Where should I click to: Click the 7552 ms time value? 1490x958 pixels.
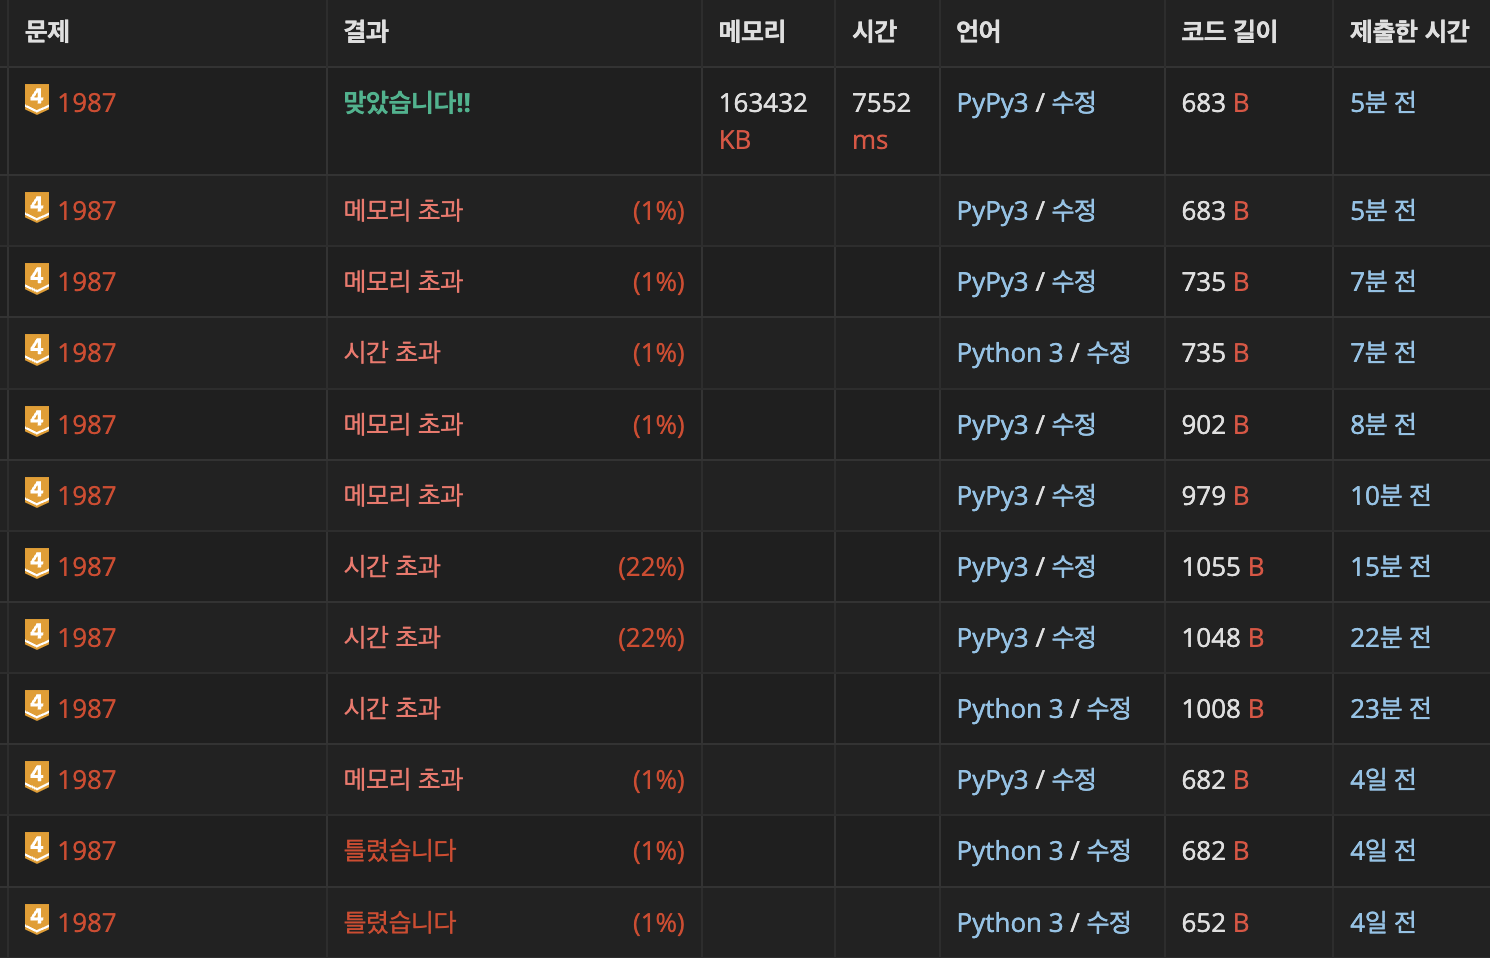(881, 121)
